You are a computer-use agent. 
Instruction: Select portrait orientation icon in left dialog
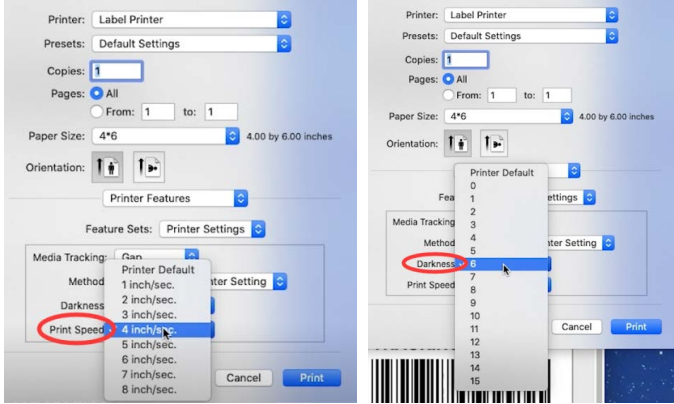click(107, 167)
